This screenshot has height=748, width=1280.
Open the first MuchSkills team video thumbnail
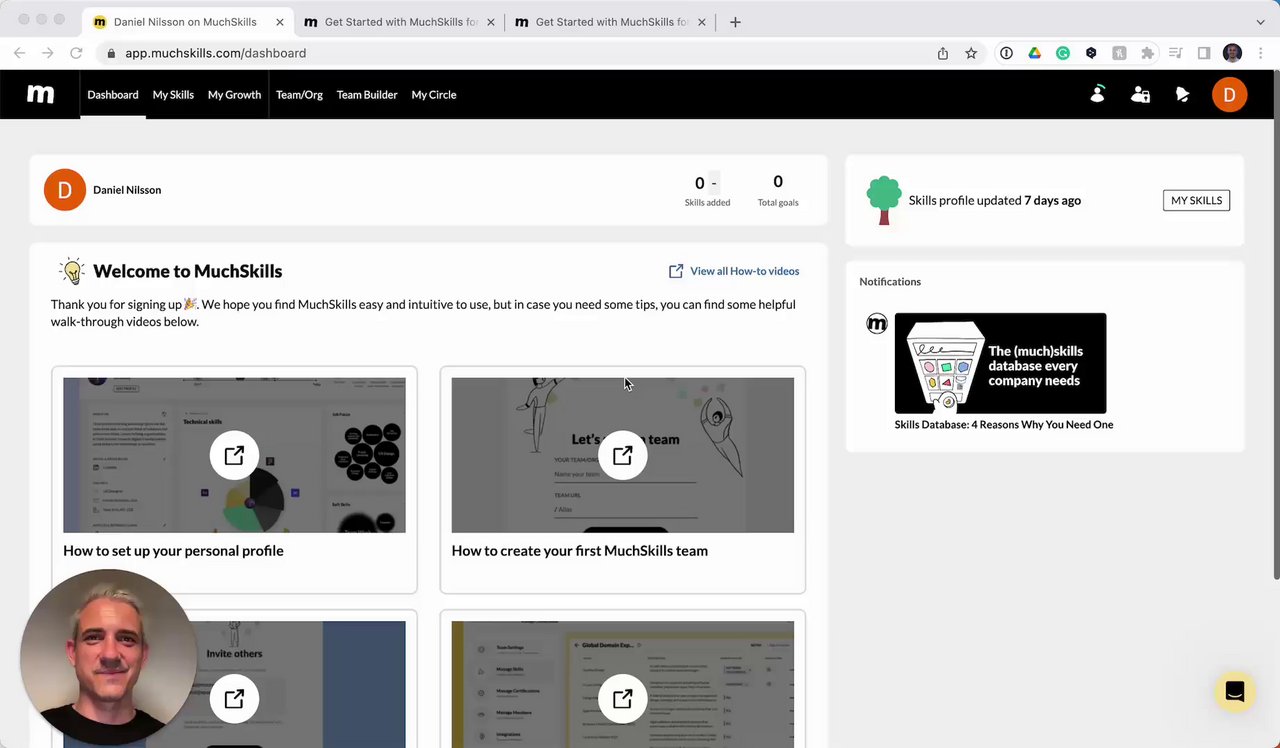click(623, 455)
